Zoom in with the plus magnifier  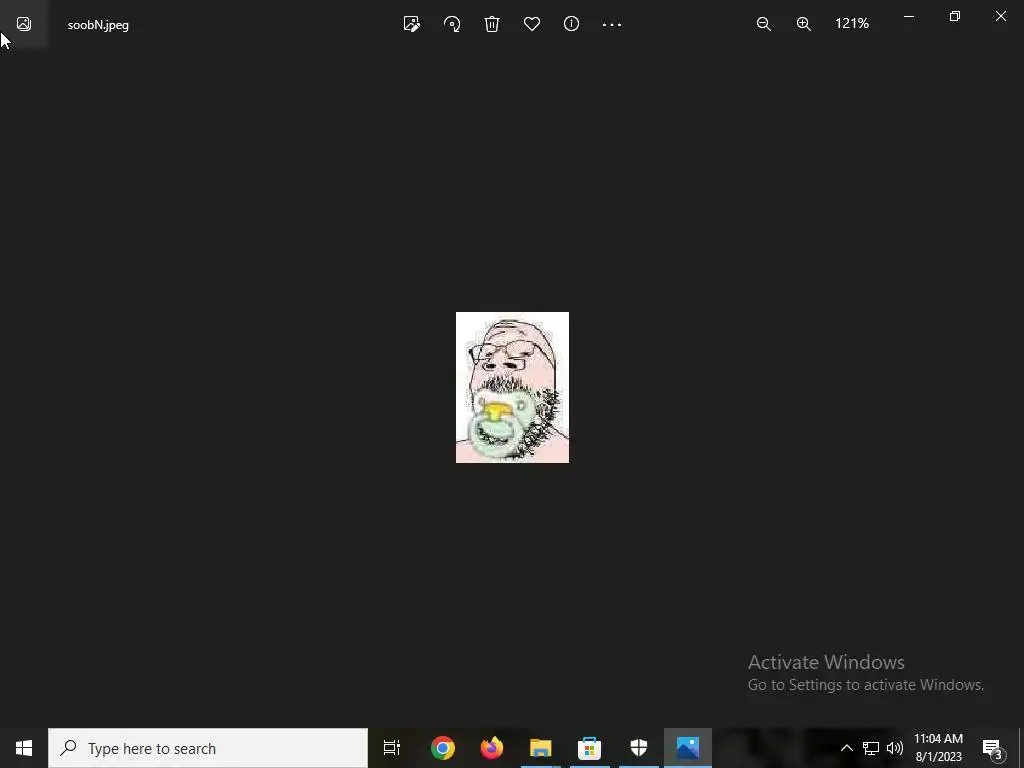(x=804, y=24)
